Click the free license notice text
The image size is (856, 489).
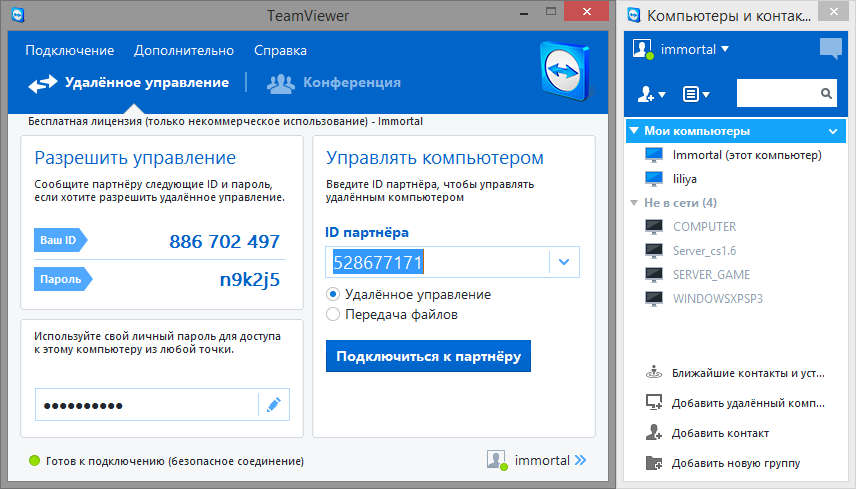225,121
